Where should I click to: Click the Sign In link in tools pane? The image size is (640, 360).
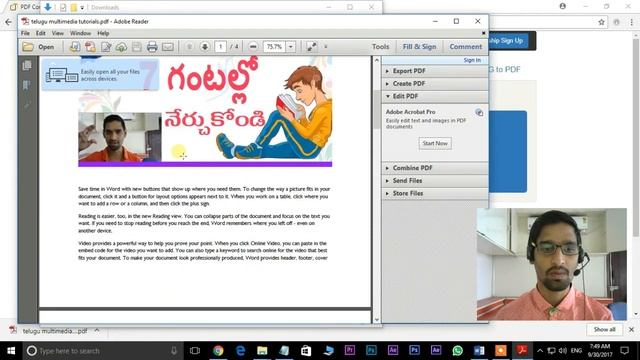[x=472, y=60]
